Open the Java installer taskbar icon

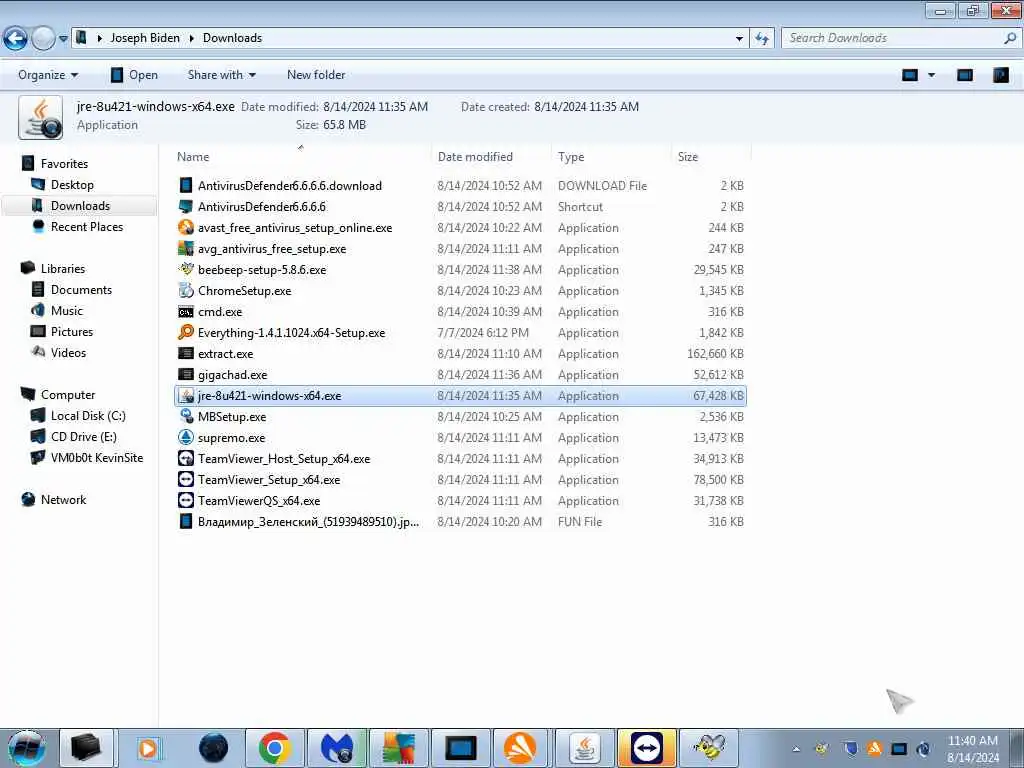tap(585, 748)
